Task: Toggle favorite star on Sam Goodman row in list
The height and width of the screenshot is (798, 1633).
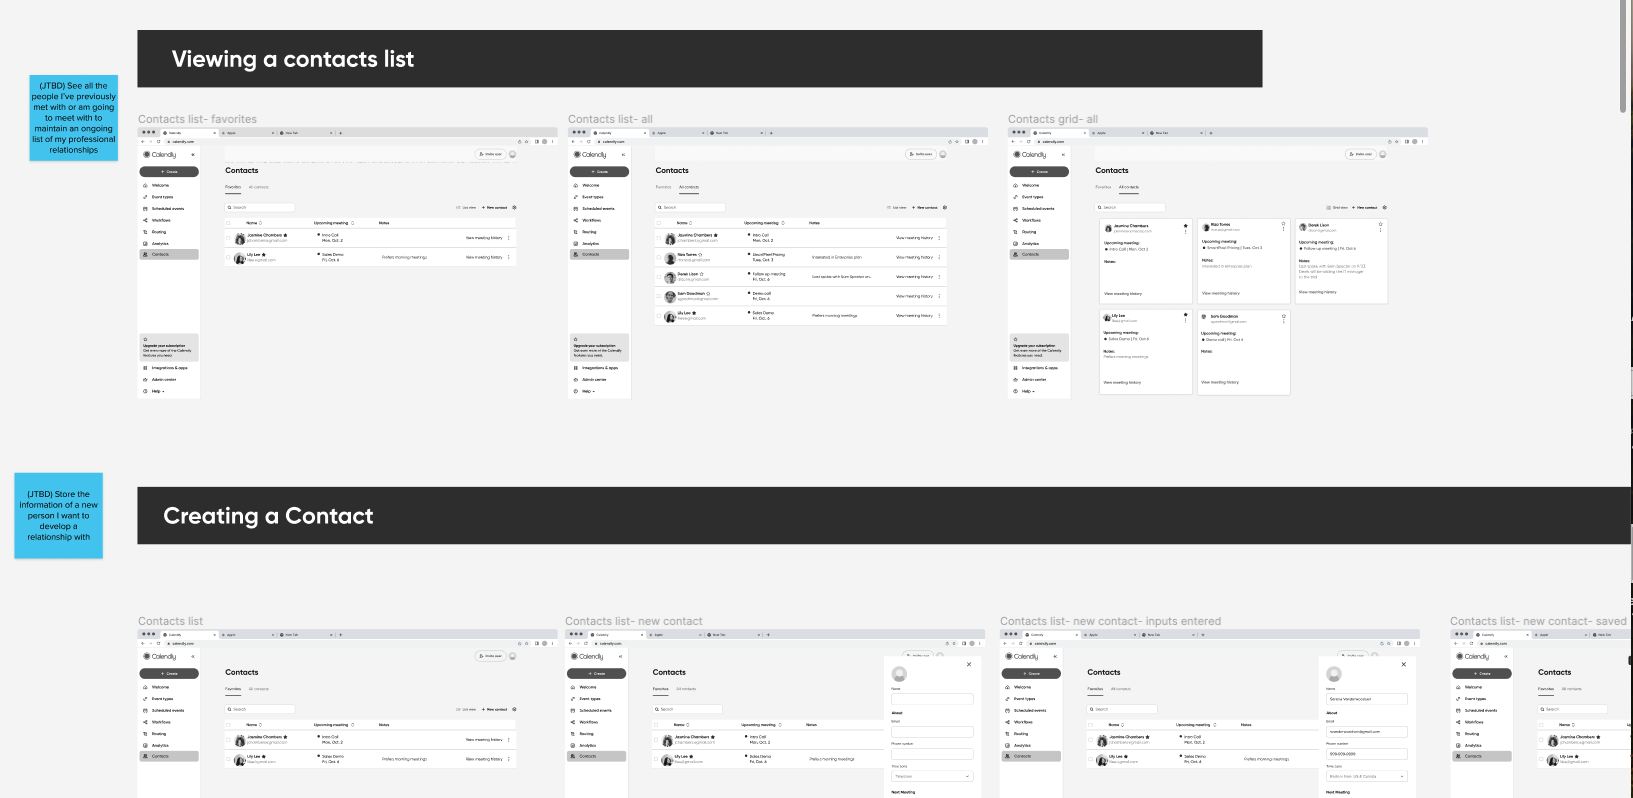Action: (710, 293)
